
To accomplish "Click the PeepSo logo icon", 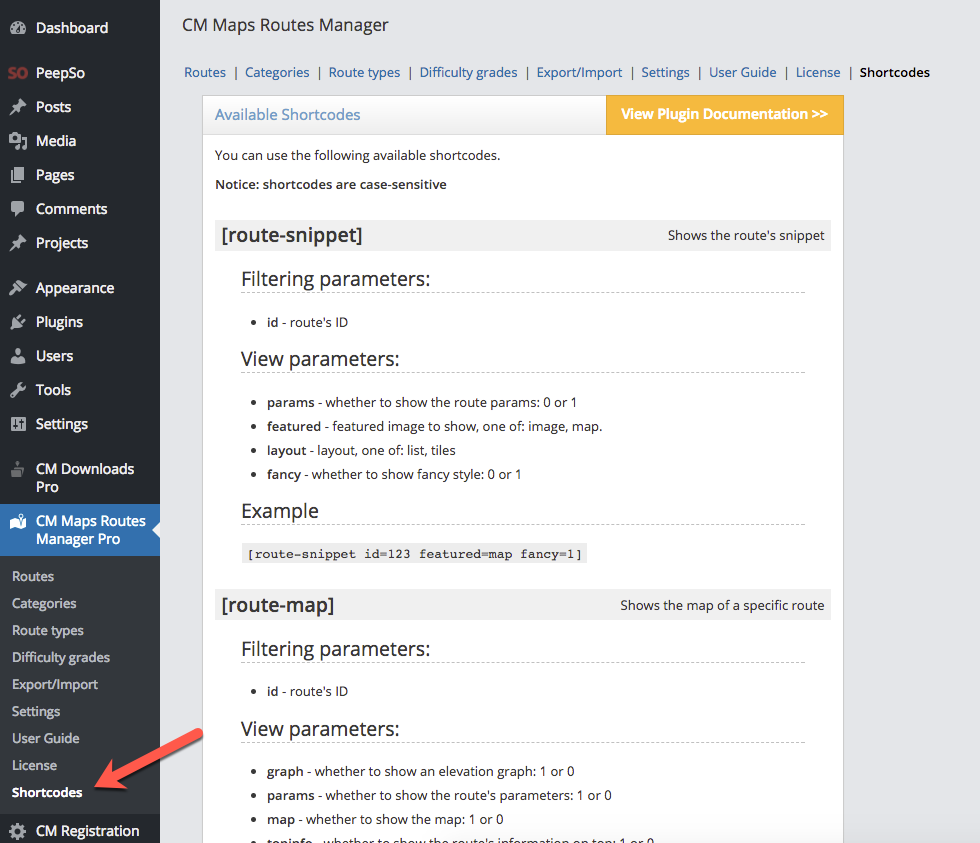I will point(18,73).
